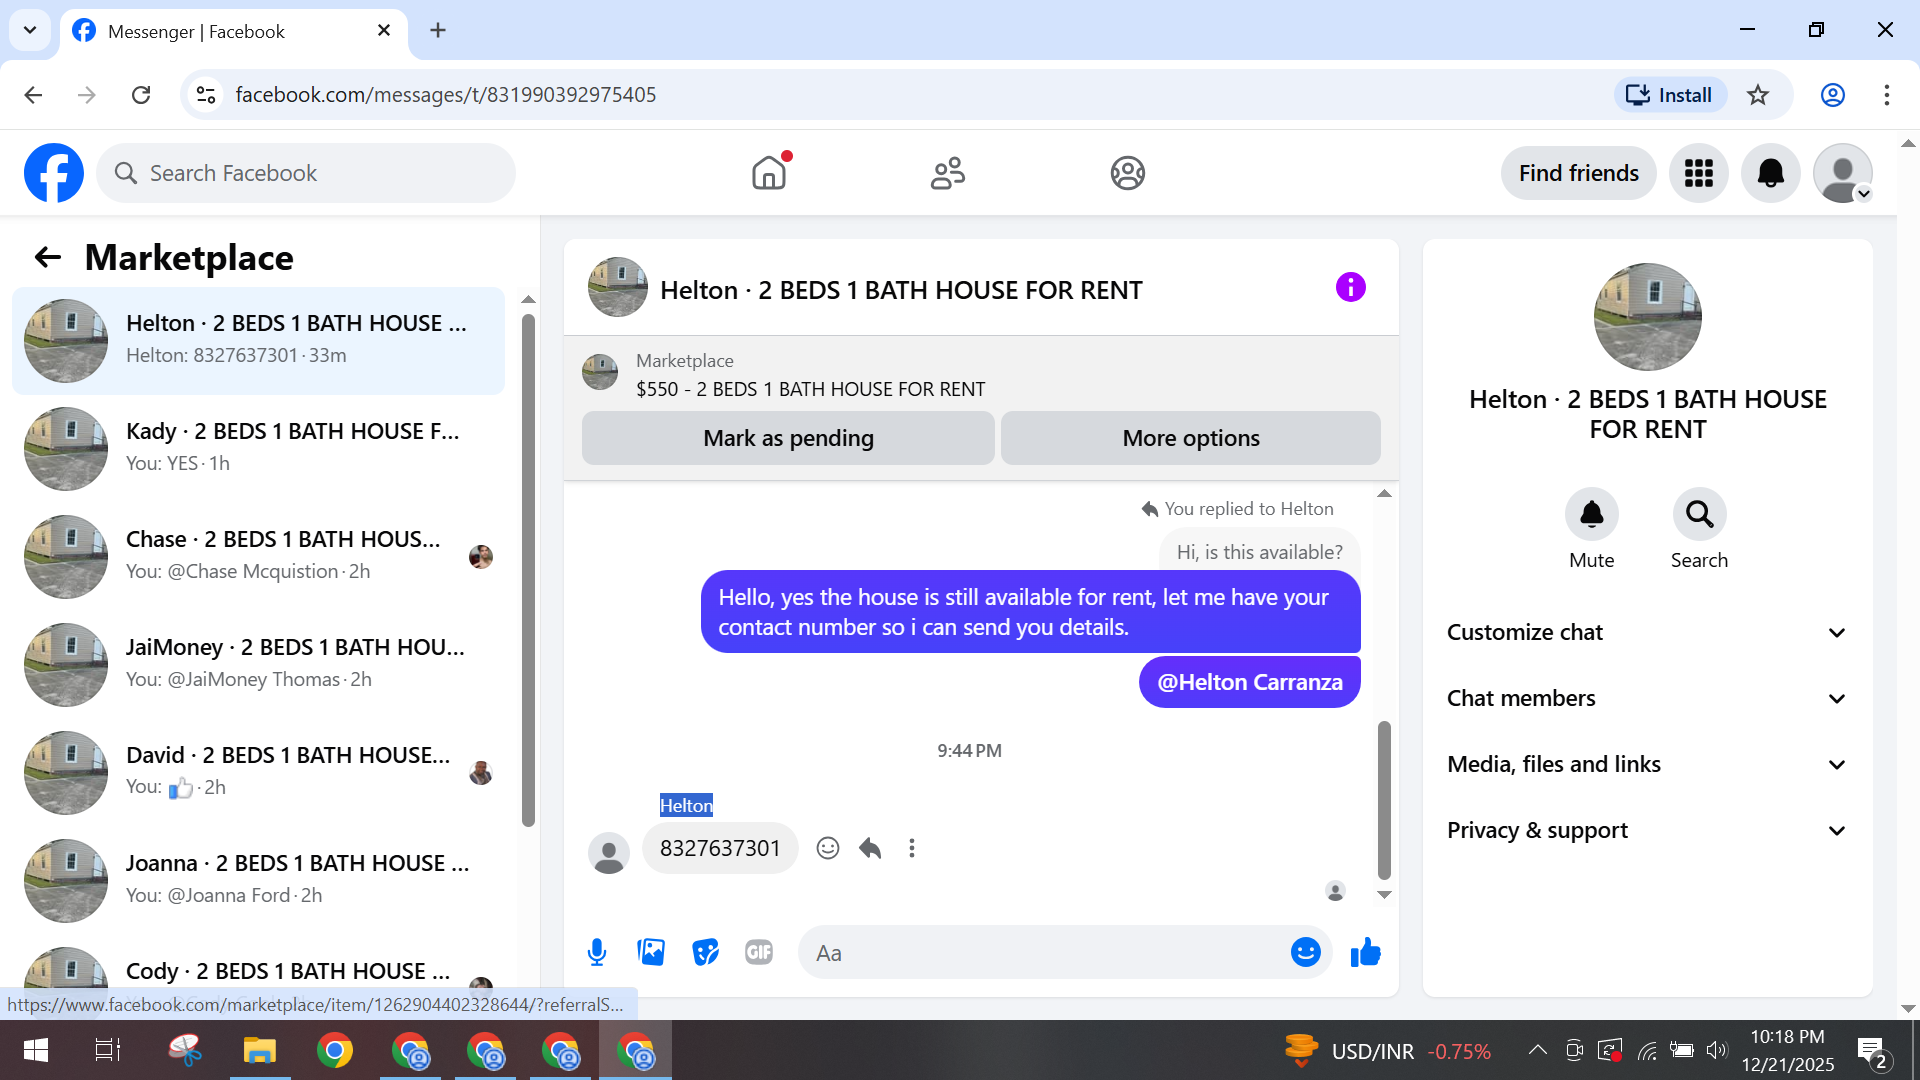Open the Facebook apps menu grid
Image resolution: width=1920 pixels, height=1080 pixels.
point(1699,173)
